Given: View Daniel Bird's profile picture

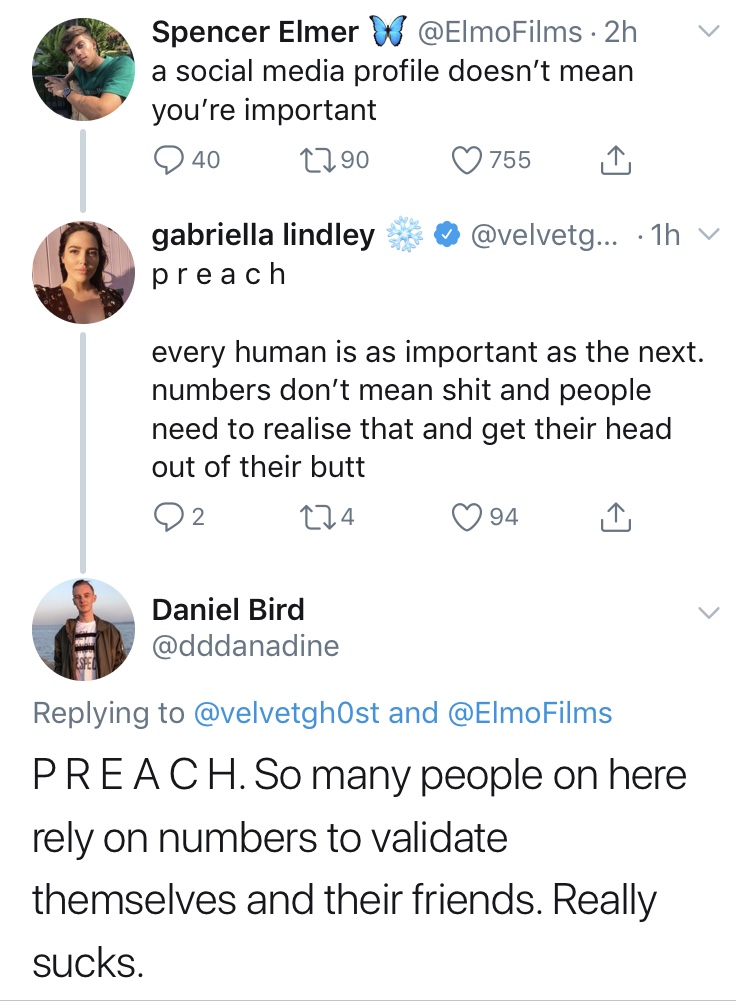Looking at the screenshot, I should [84, 629].
